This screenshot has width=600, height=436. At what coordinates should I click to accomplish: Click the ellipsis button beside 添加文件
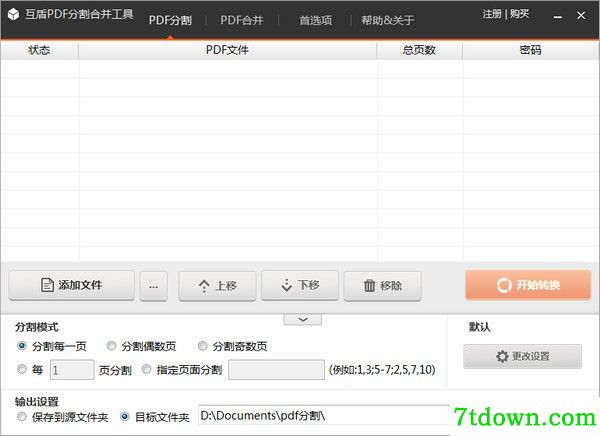(153, 286)
